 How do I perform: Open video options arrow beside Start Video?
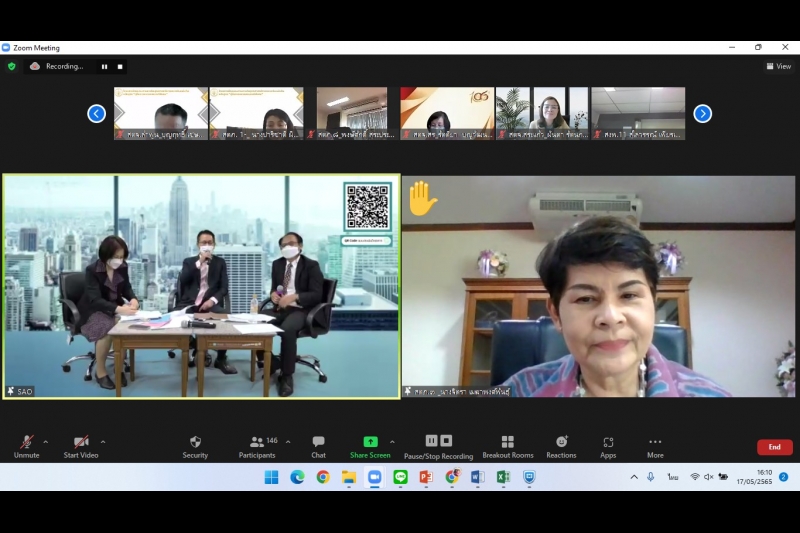click(102, 441)
